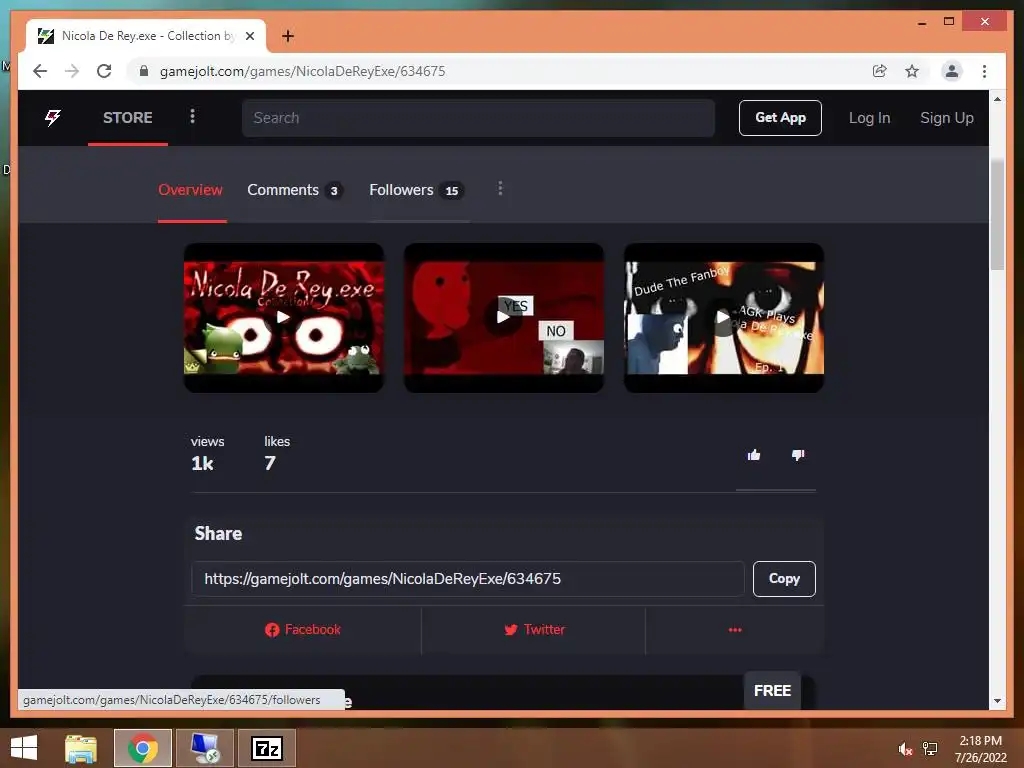Click the muted volume tray icon
Image resolution: width=1024 pixels, height=768 pixels.
904,749
